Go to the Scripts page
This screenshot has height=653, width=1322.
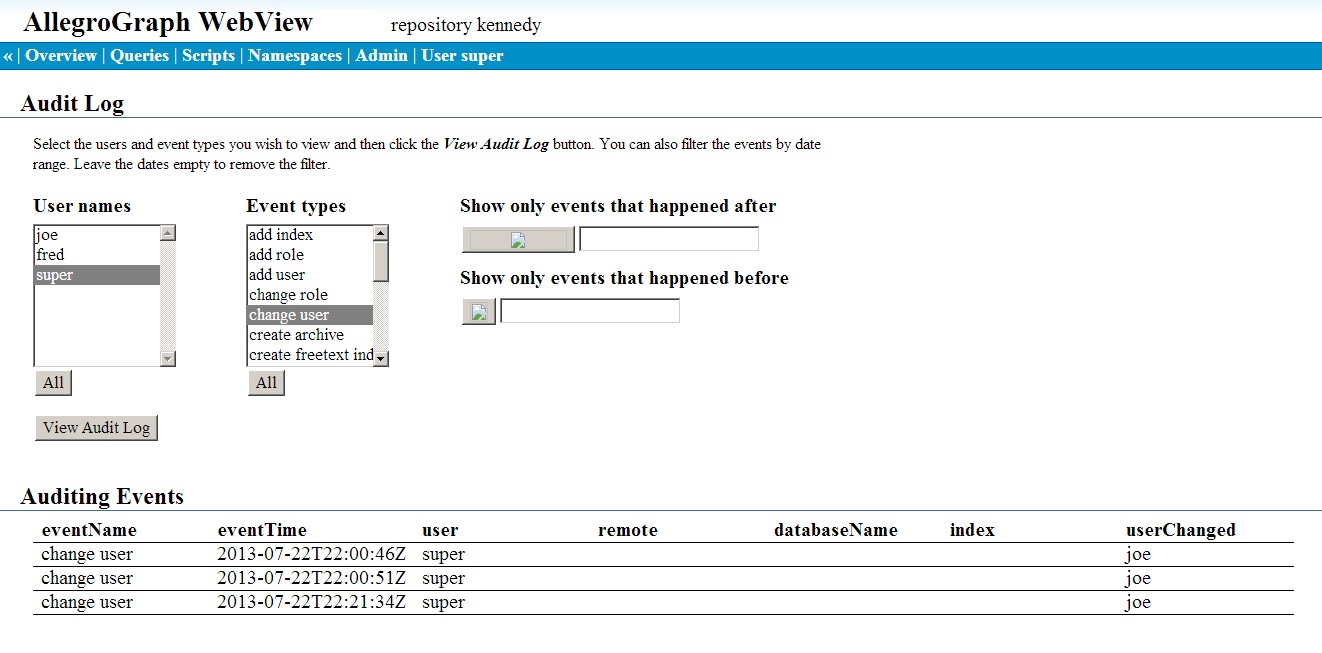pos(208,56)
